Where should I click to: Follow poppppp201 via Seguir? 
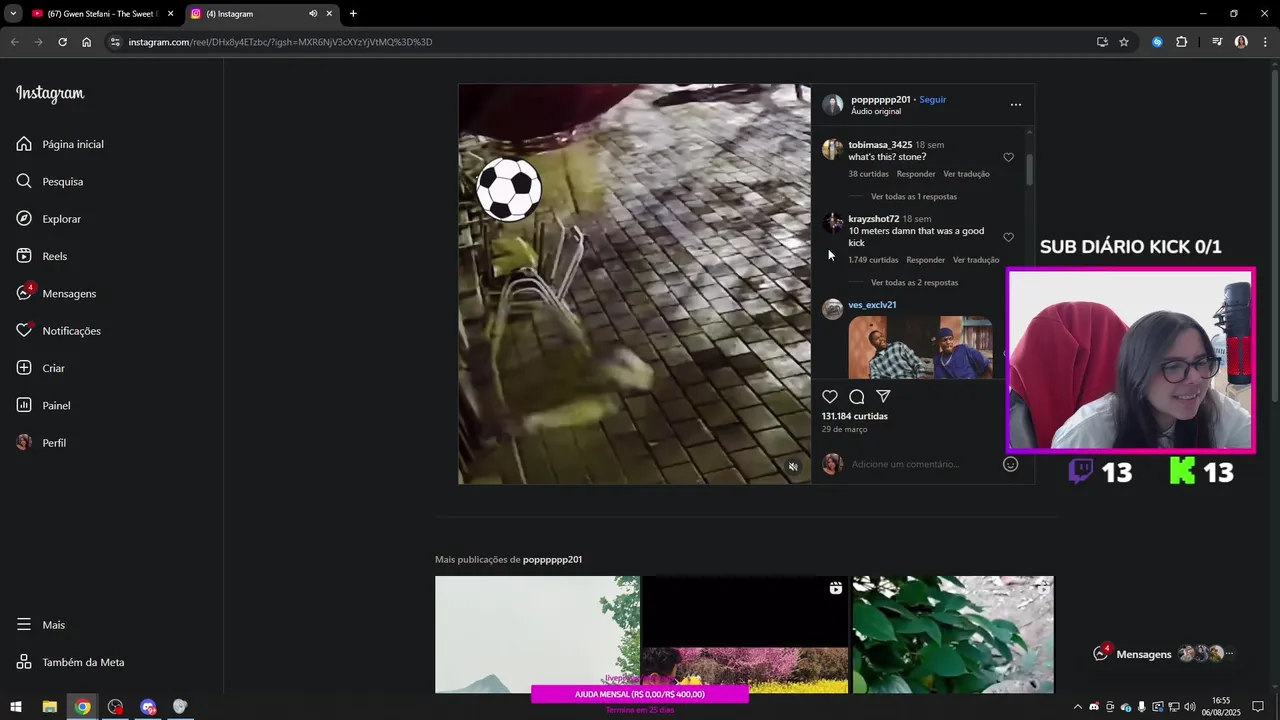(x=933, y=100)
